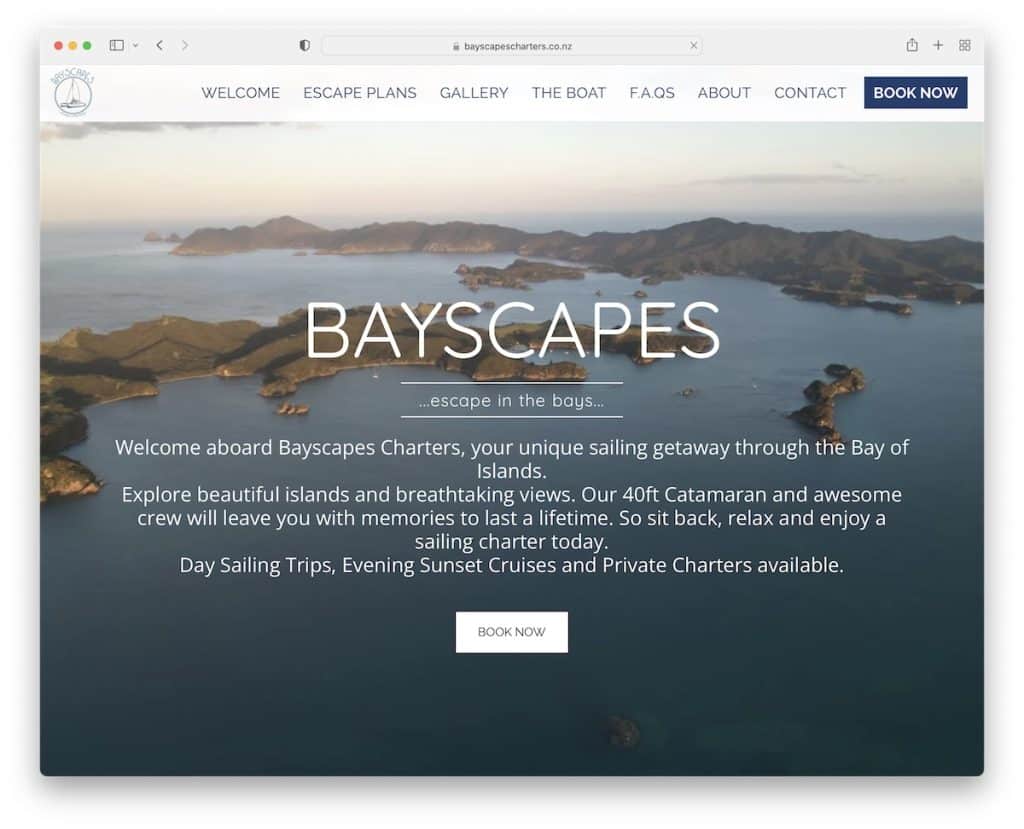Click the blue BOOK NOW header button
This screenshot has width=1024, height=829.
click(x=916, y=93)
